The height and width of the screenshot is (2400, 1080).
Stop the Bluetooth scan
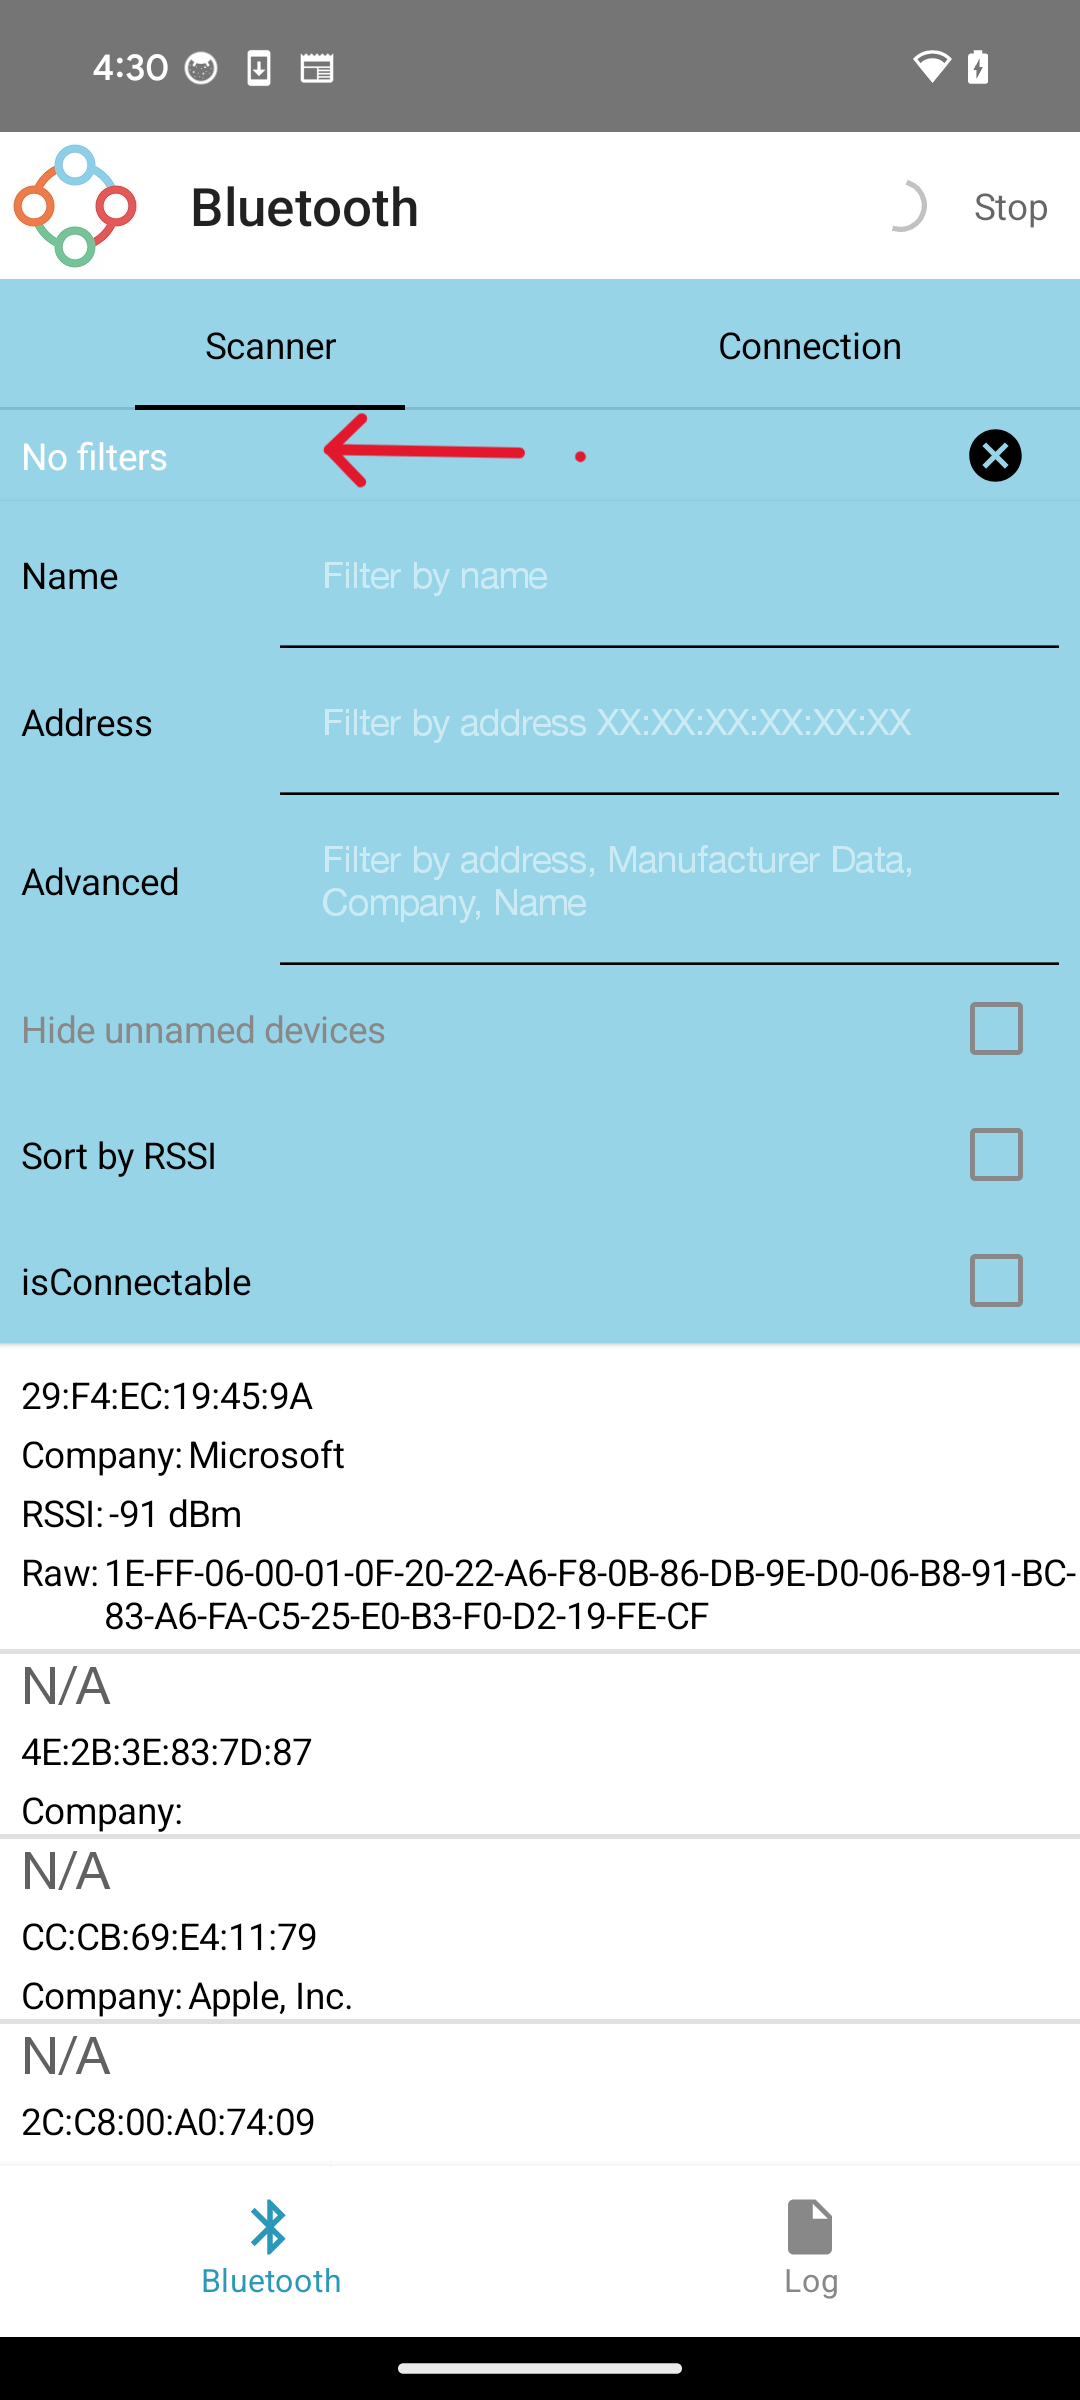(1011, 207)
